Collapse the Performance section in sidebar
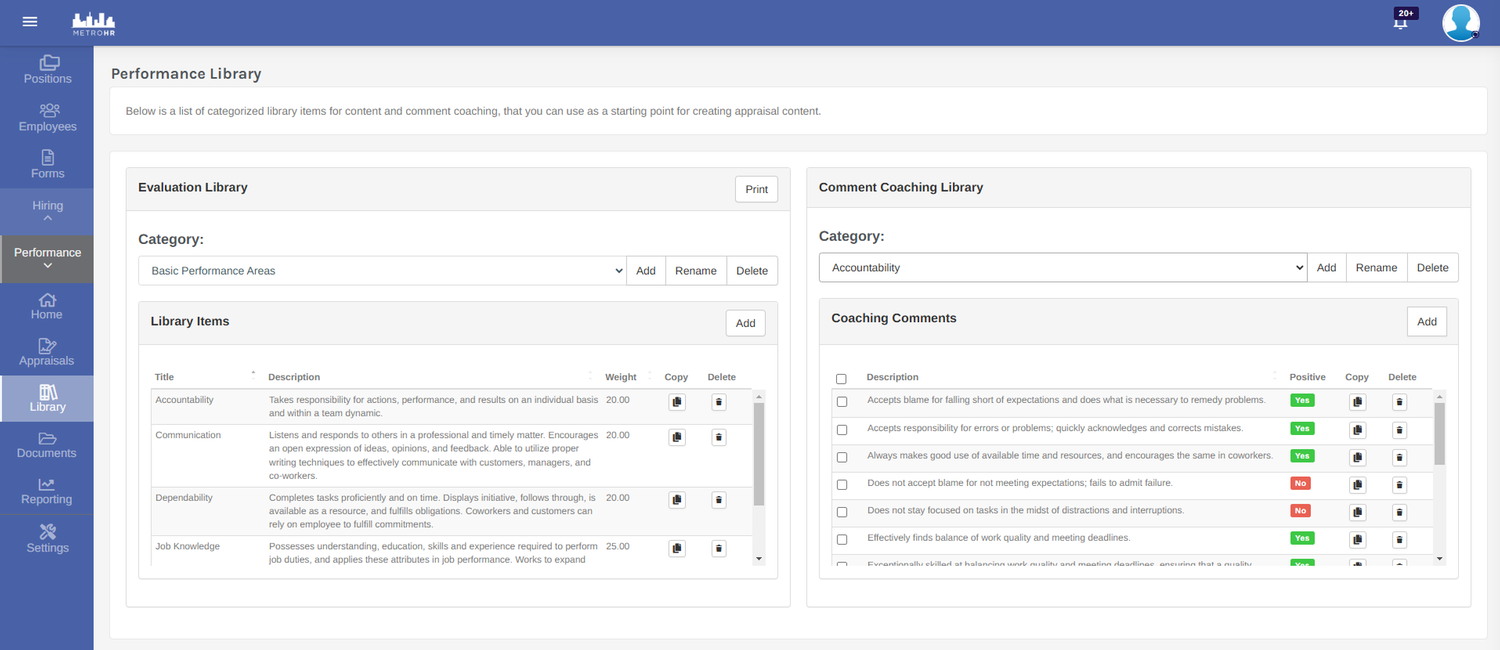This screenshot has width=1500, height=650. 47,259
